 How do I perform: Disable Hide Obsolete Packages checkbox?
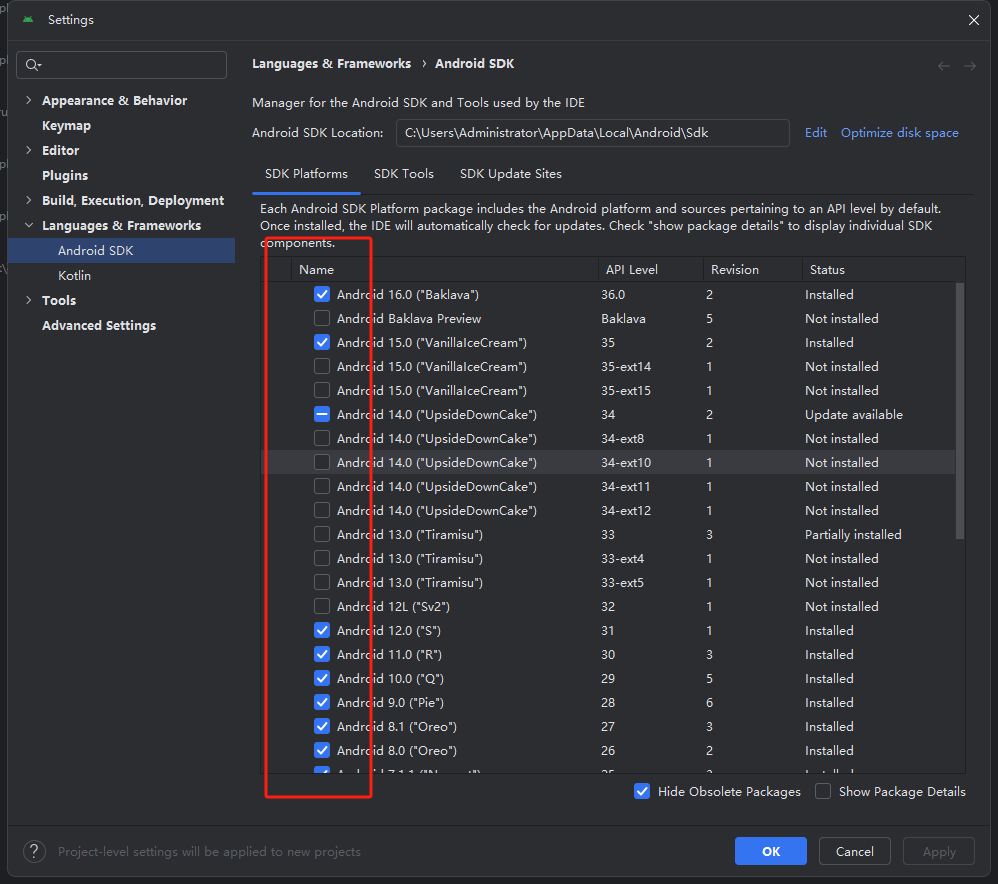642,791
